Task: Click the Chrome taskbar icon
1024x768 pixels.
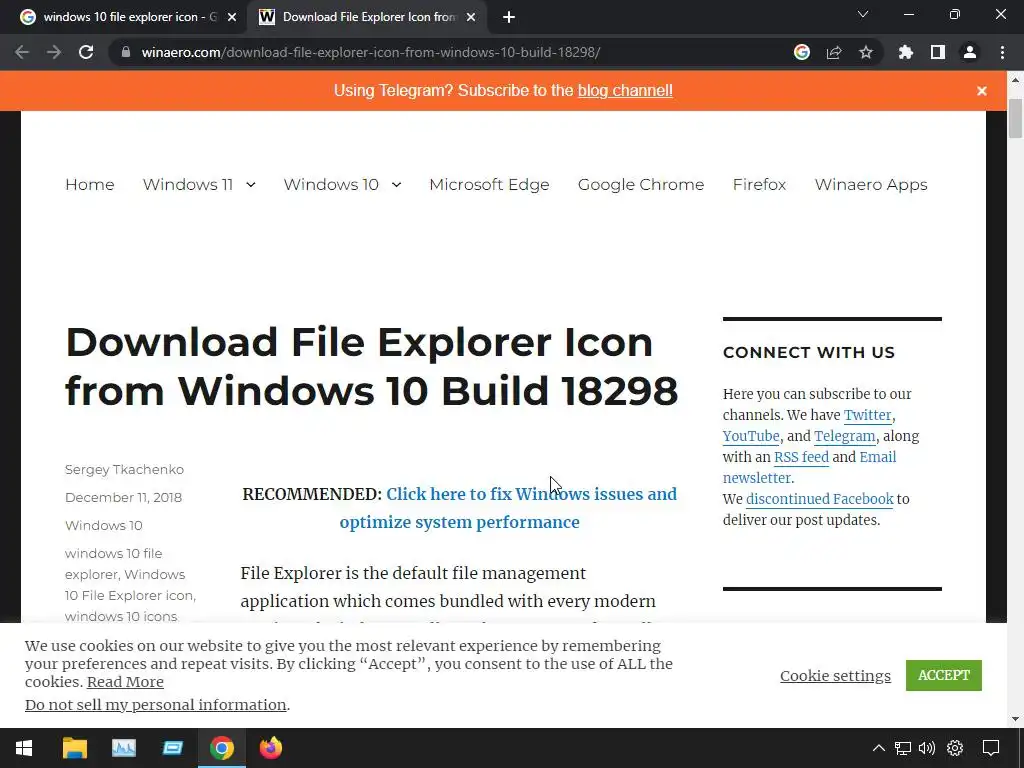Action: coord(221,748)
